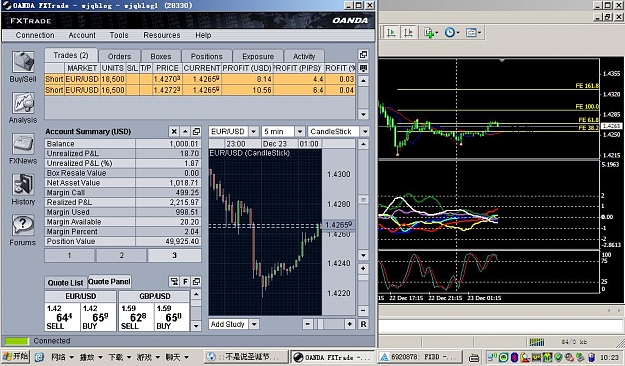Click the Internet Explorer quick launch icon
This screenshot has width=625, height=366.
39,357
